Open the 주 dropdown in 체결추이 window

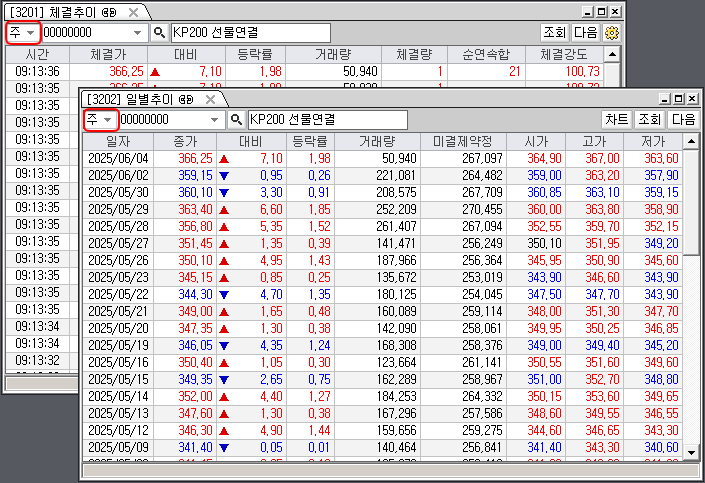coord(21,32)
